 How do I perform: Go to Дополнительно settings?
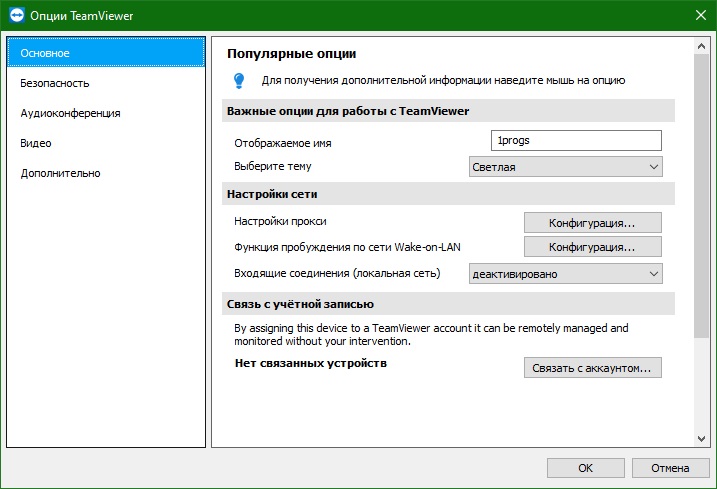pos(106,173)
